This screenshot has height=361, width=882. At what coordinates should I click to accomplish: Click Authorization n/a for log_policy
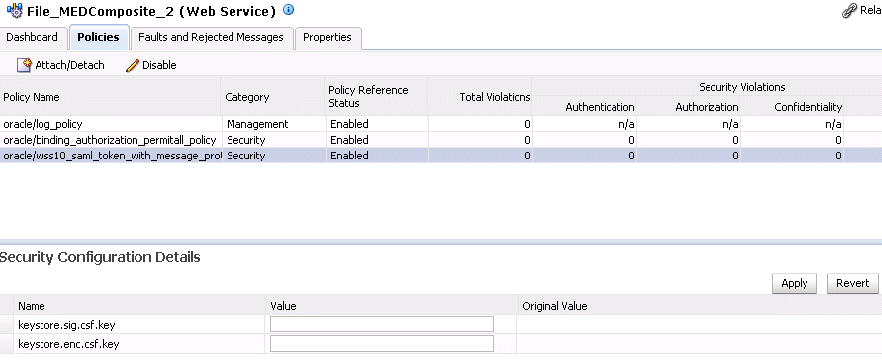click(x=730, y=124)
